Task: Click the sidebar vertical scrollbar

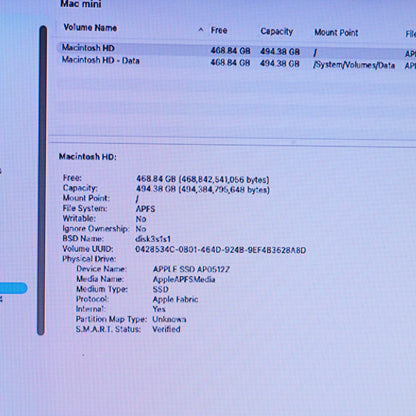Action: [42, 180]
